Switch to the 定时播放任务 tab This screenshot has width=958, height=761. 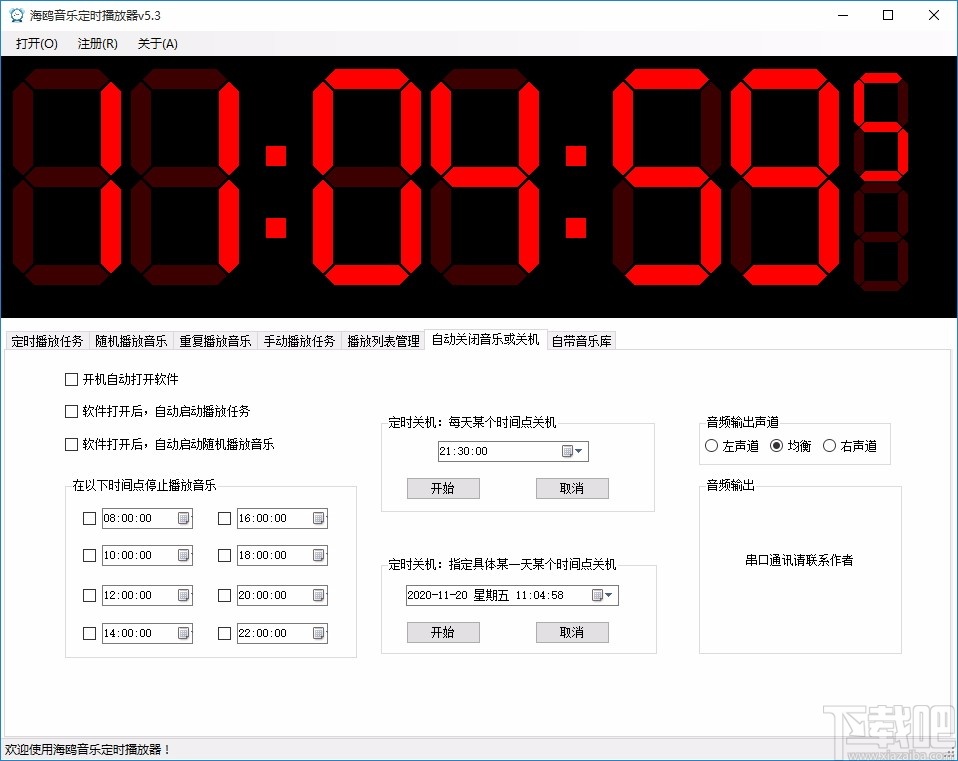pyautogui.click(x=46, y=339)
